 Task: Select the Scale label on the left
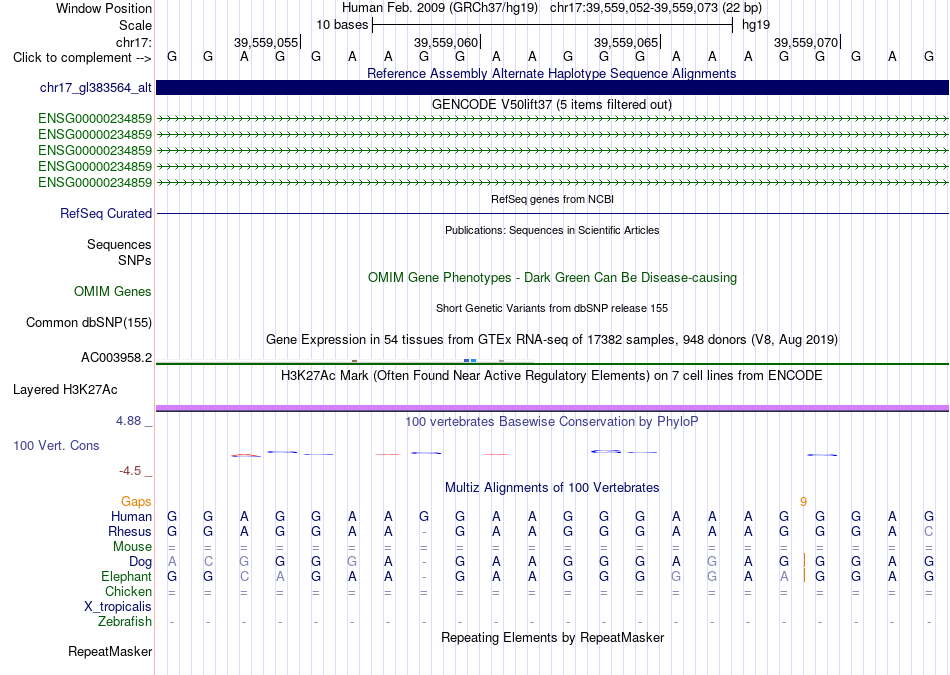point(136,25)
